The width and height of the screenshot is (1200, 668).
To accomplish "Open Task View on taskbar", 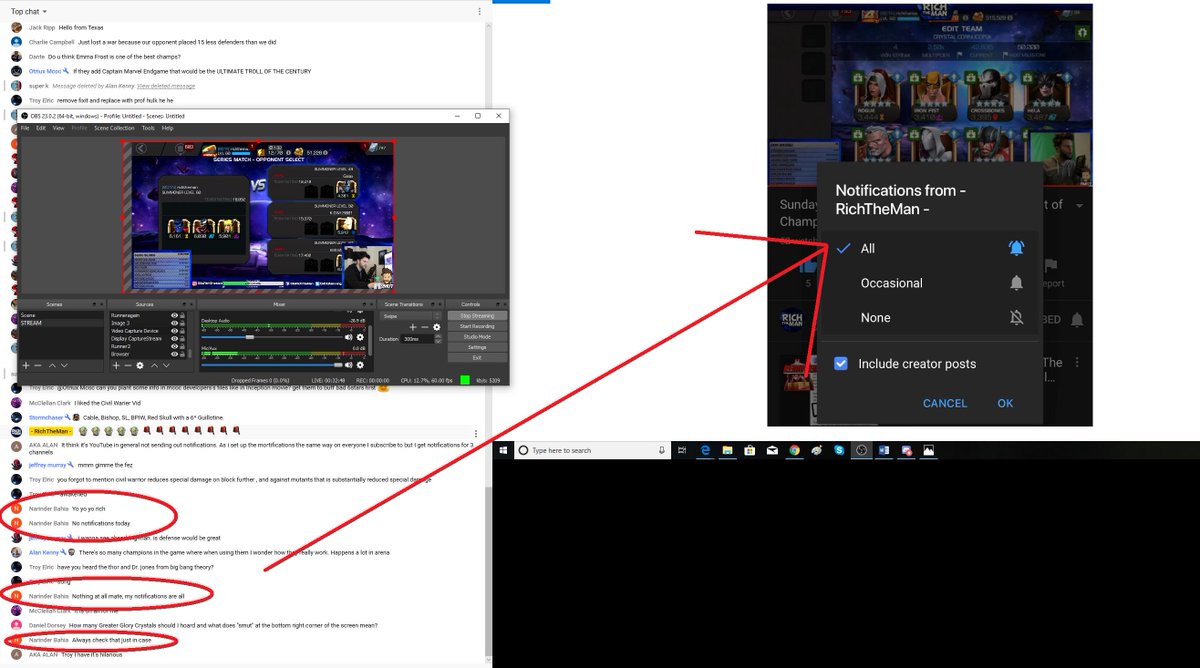I will pyautogui.click(x=682, y=451).
